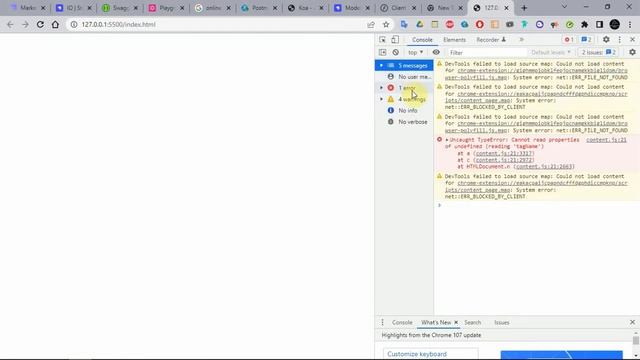Show or hide the console sidebar

click(x=382, y=52)
